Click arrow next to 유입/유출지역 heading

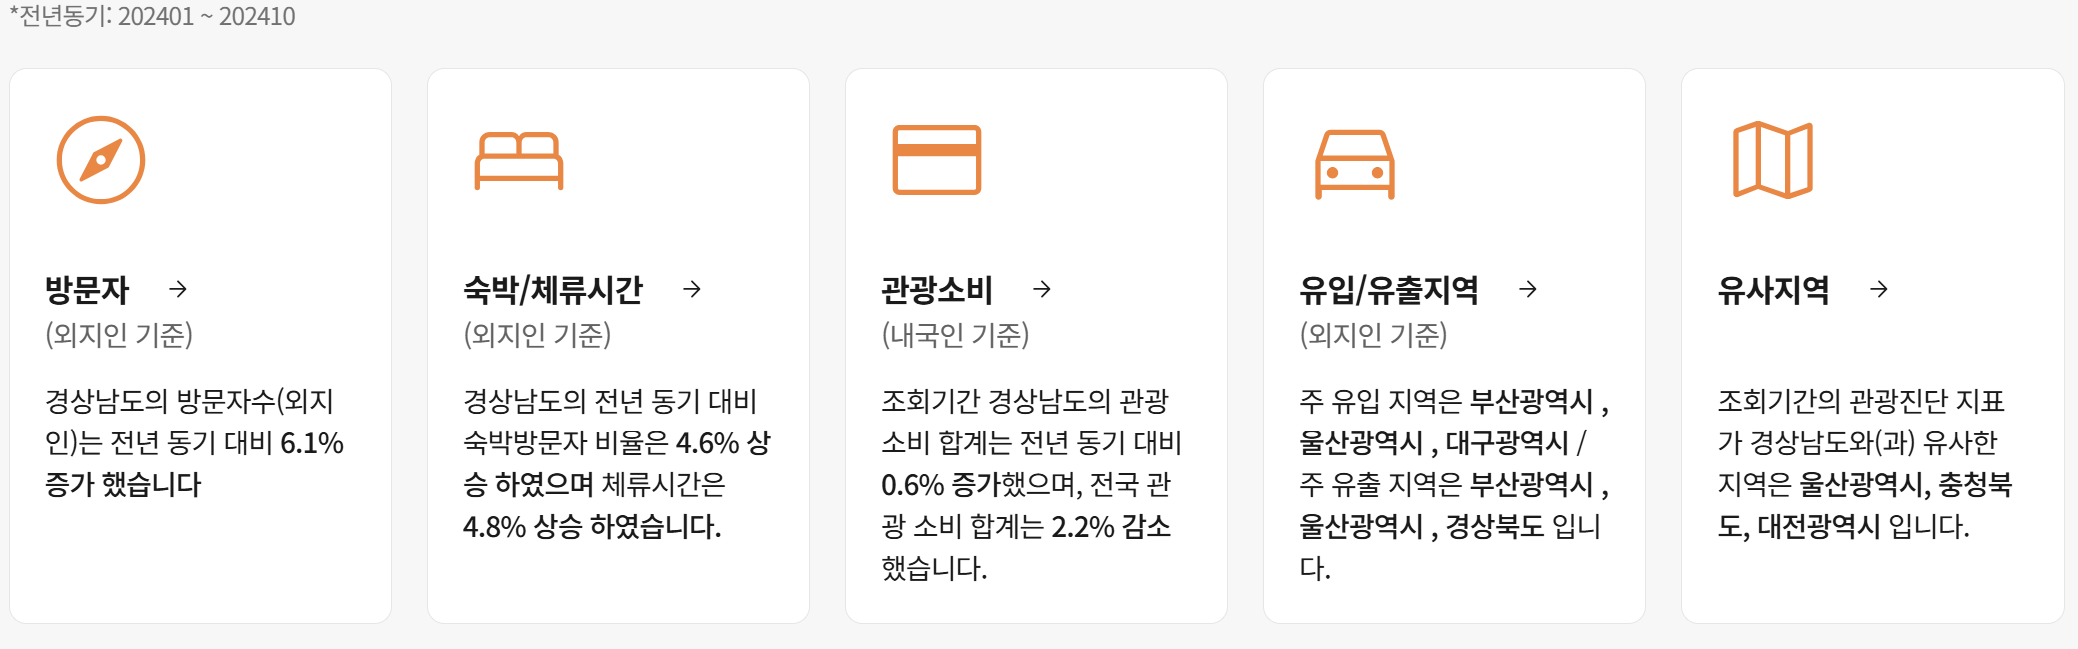click(1528, 290)
